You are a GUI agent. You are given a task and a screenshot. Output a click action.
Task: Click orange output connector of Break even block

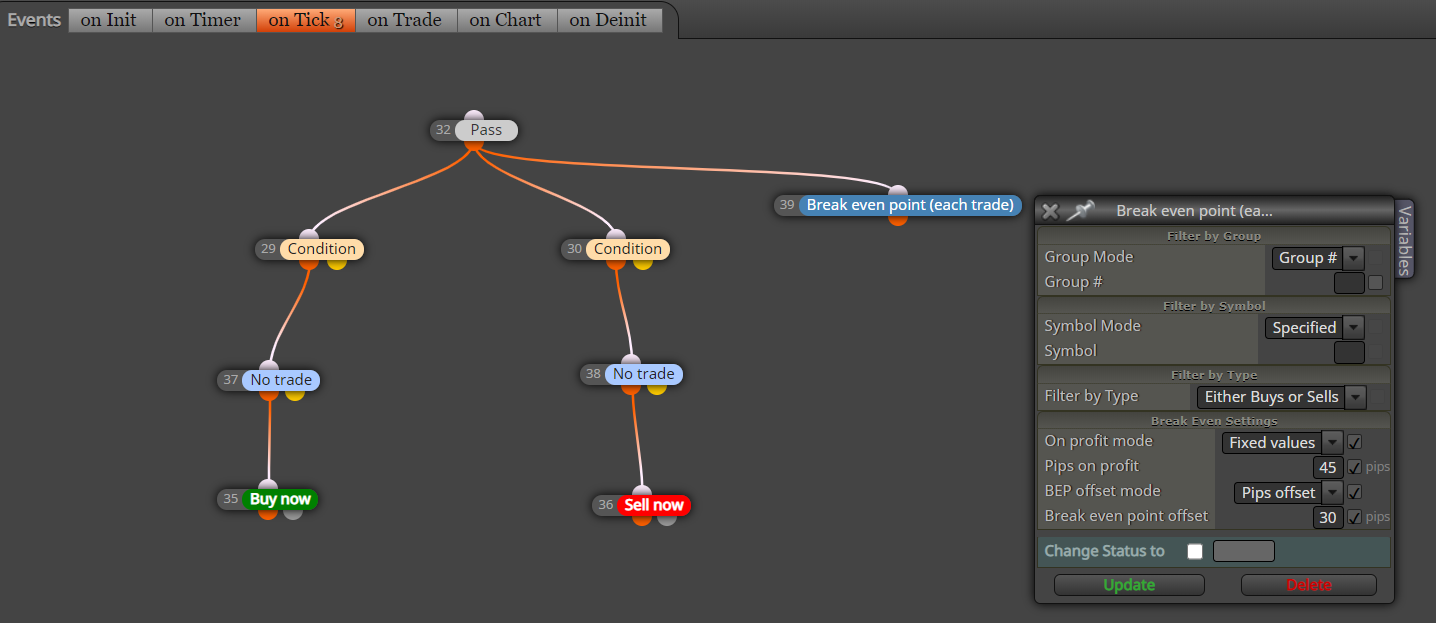pyautogui.click(x=898, y=219)
